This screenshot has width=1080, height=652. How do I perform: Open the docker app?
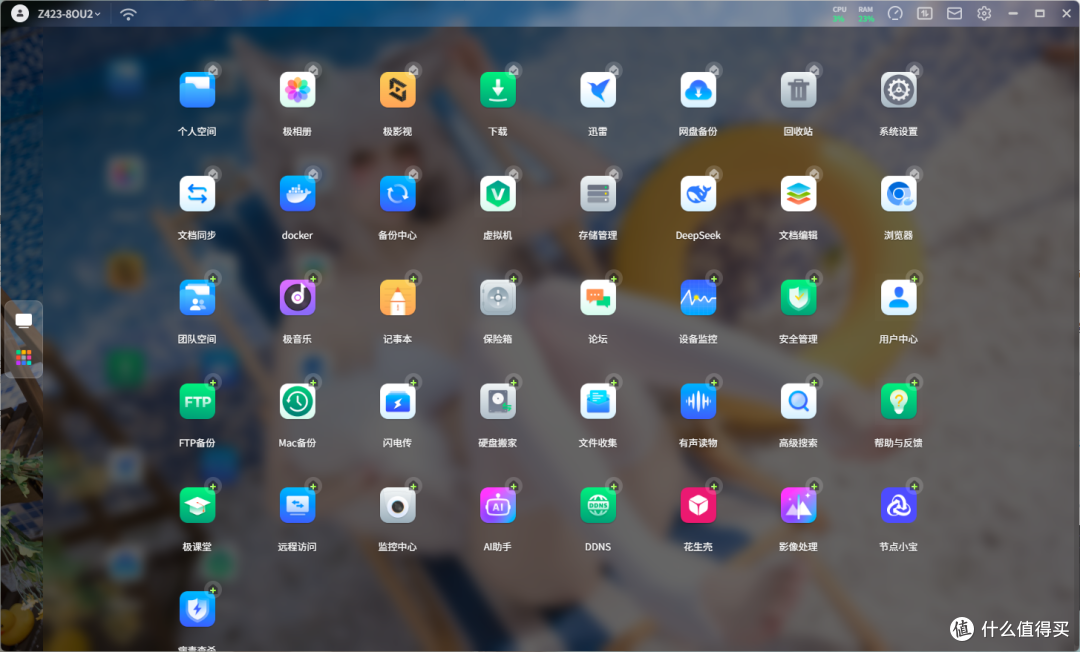coord(298,194)
